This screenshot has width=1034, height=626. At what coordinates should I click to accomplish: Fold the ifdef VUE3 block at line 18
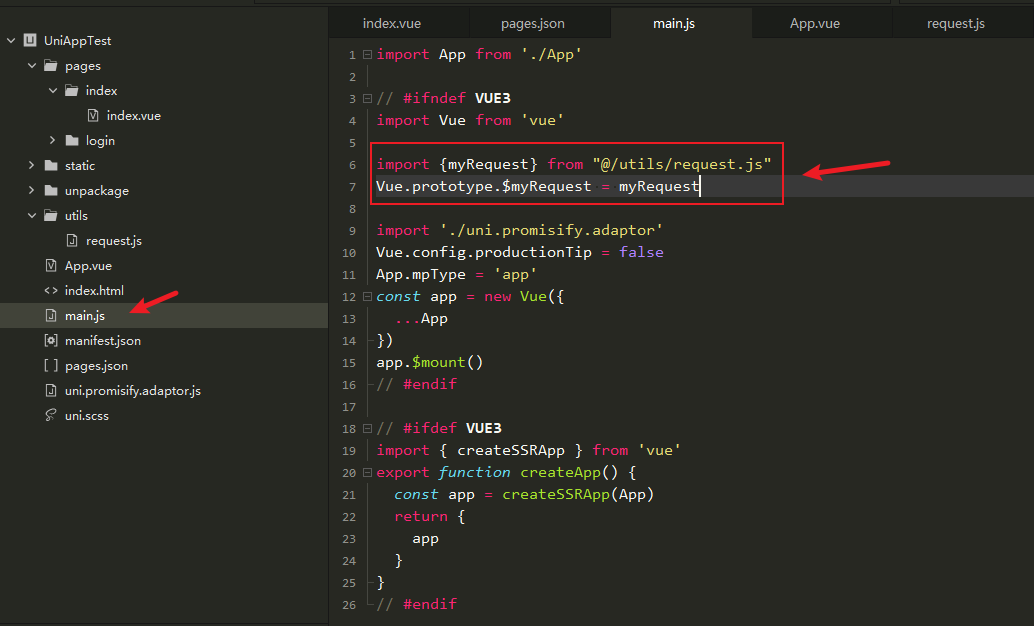367,428
